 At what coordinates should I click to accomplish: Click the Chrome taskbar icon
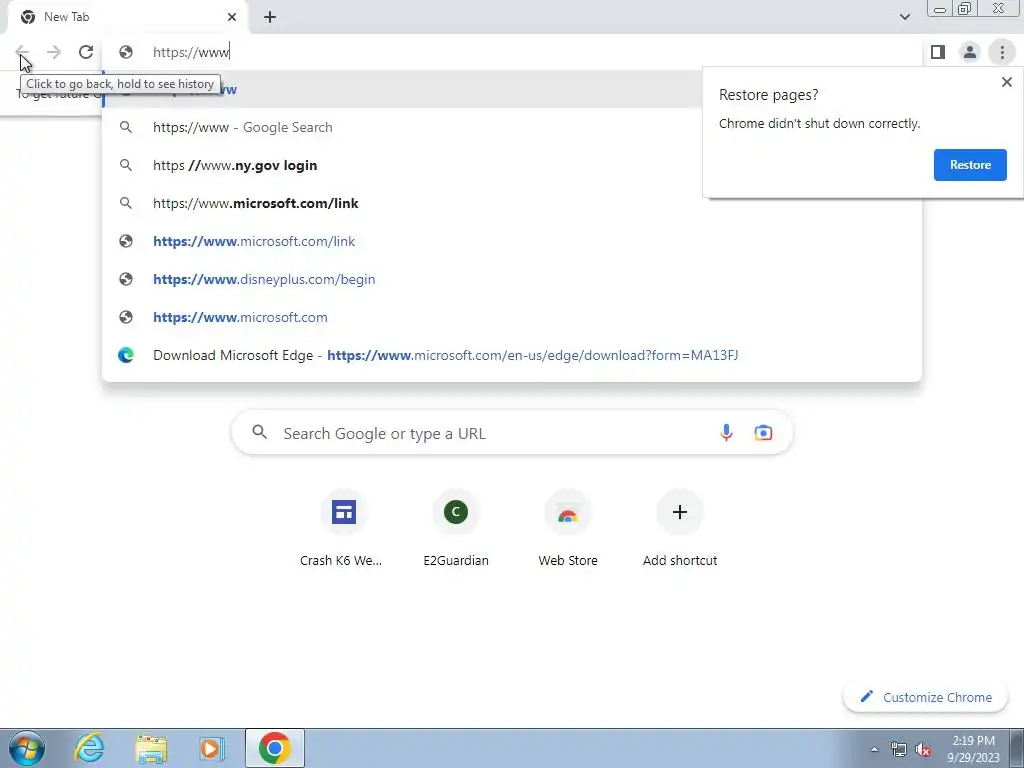tap(274, 748)
